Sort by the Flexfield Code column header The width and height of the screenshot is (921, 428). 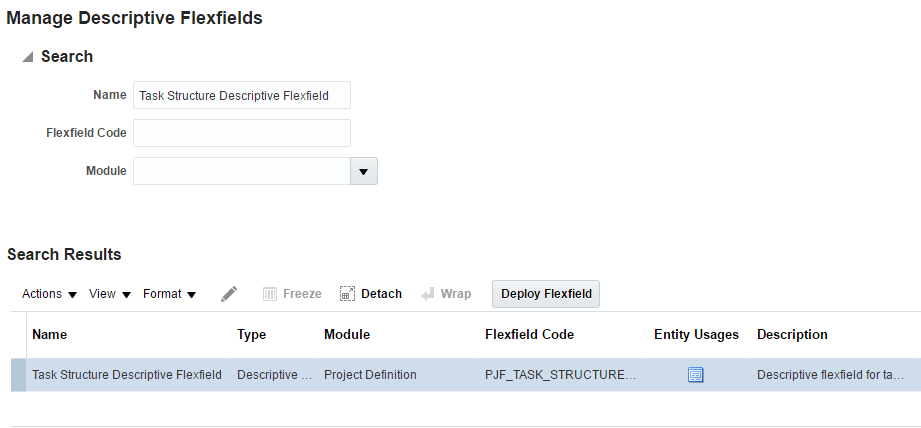coord(529,335)
